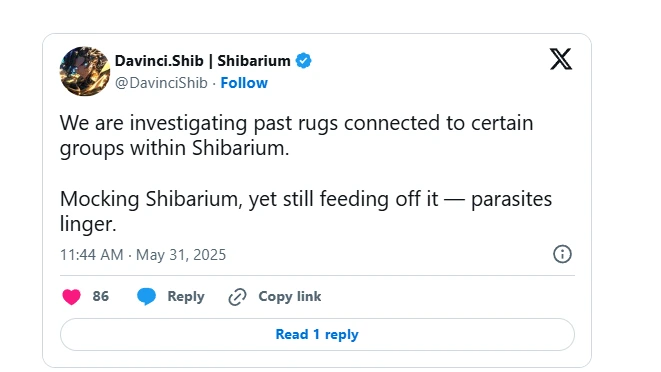Click the May 31, 2025 date text

[x=181, y=255]
